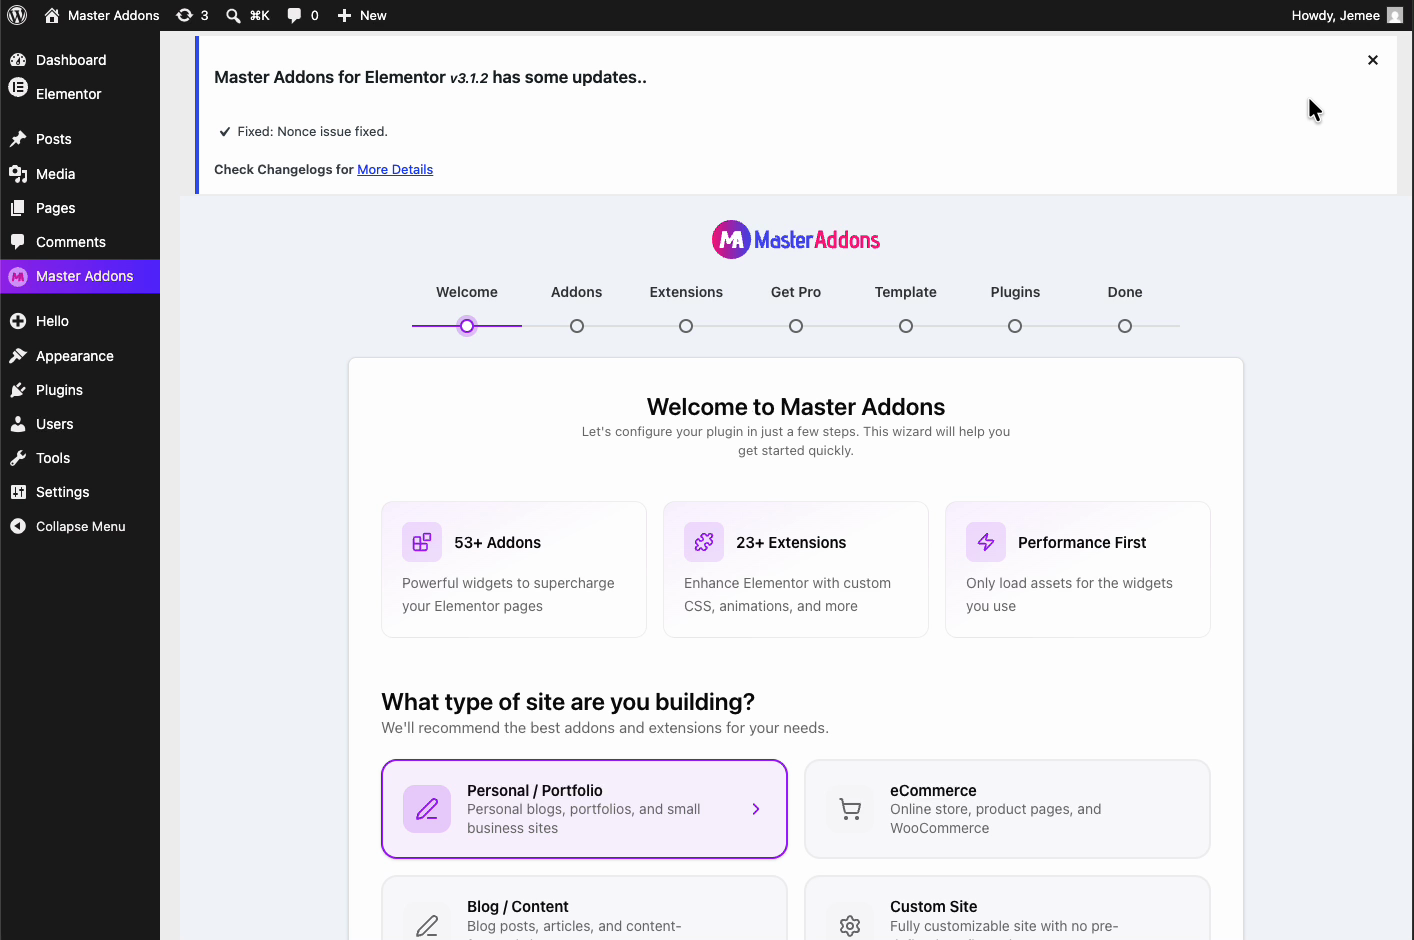Screen dimensions: 1414x940
Task: Click the Comments sidebar icon
Action: (18, 242)
